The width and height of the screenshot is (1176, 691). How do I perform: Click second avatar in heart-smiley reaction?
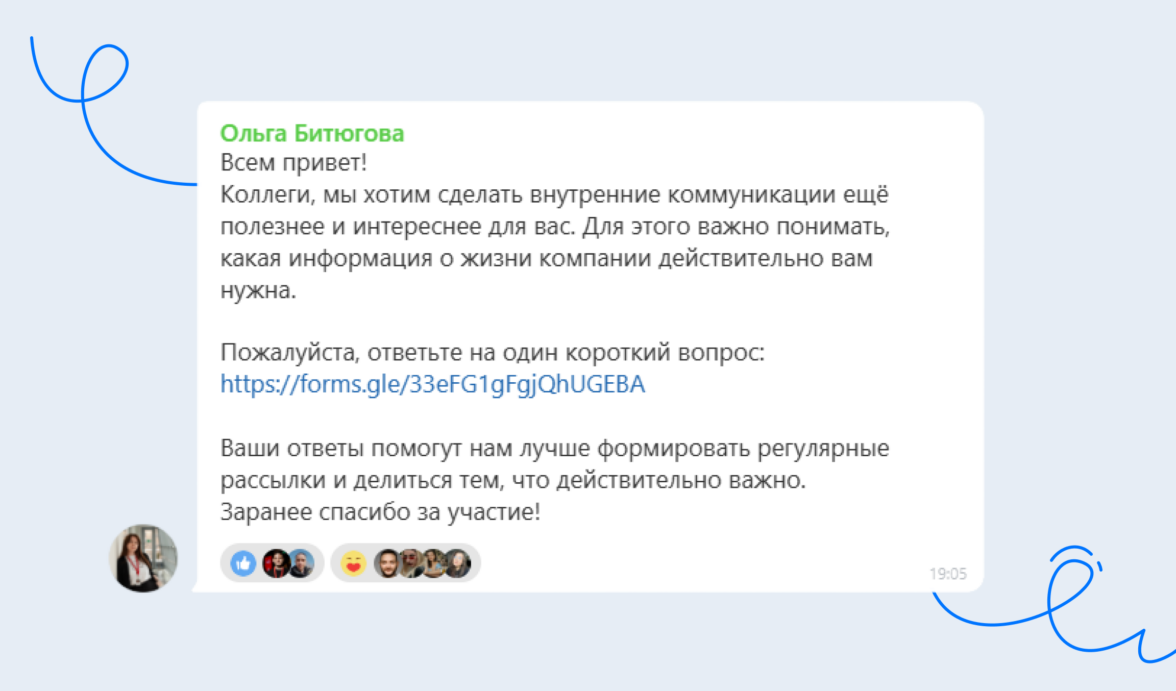click(x=410, y=564)
